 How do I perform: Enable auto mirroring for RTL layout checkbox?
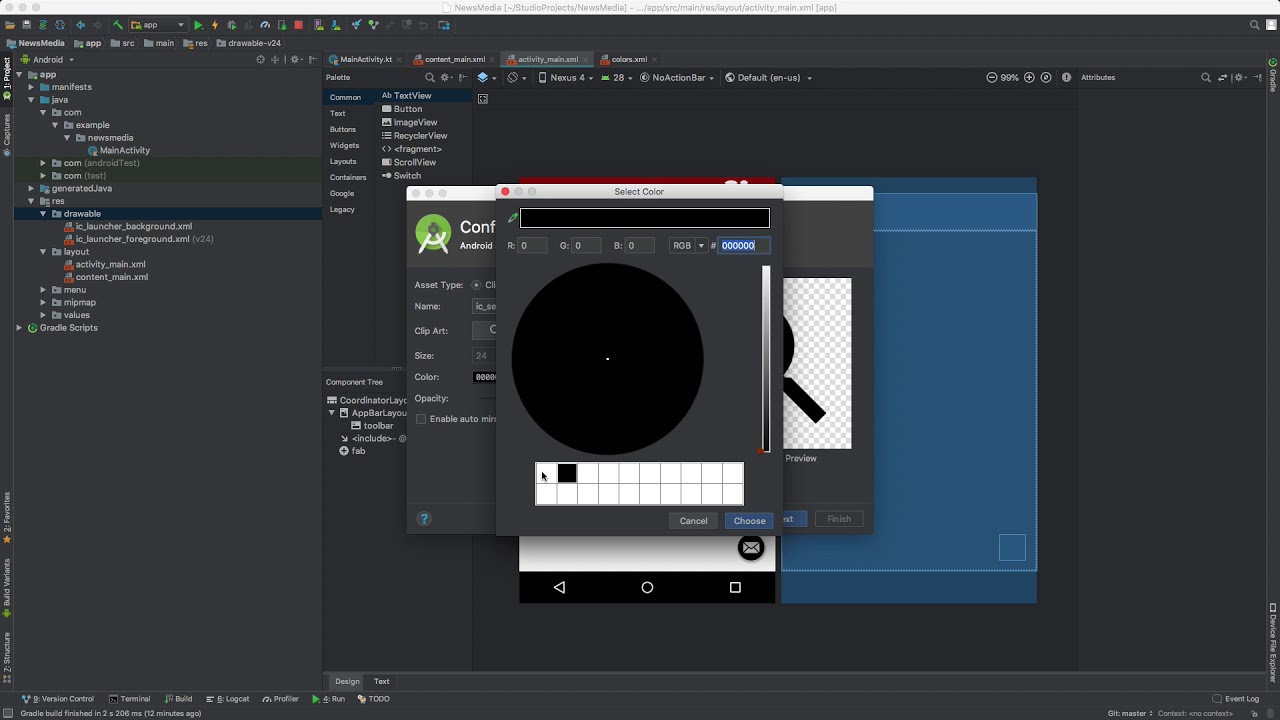click(421, 419)
